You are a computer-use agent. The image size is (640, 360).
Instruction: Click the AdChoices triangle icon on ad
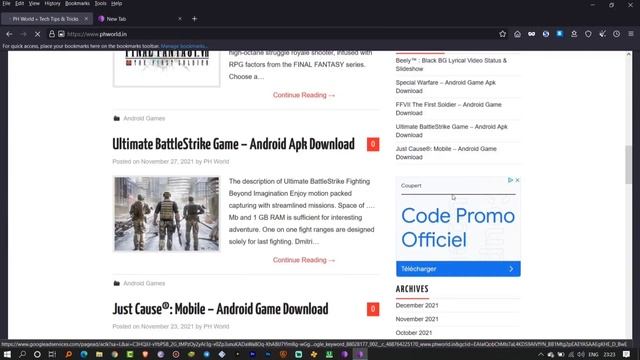tap(510, 180)
